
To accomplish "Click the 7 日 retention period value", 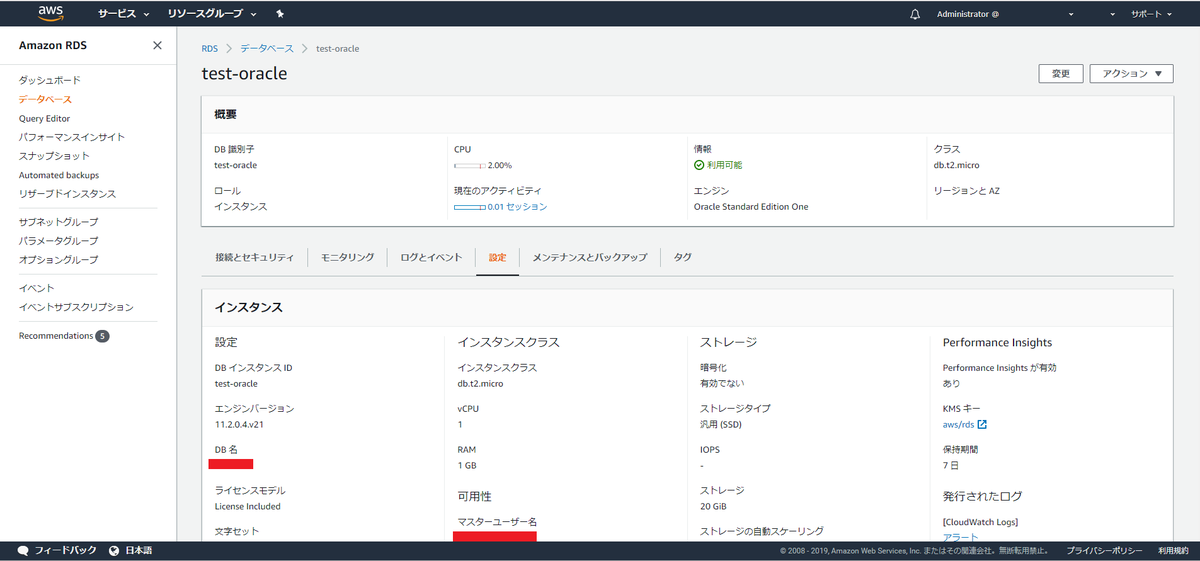I will point(951,465).
